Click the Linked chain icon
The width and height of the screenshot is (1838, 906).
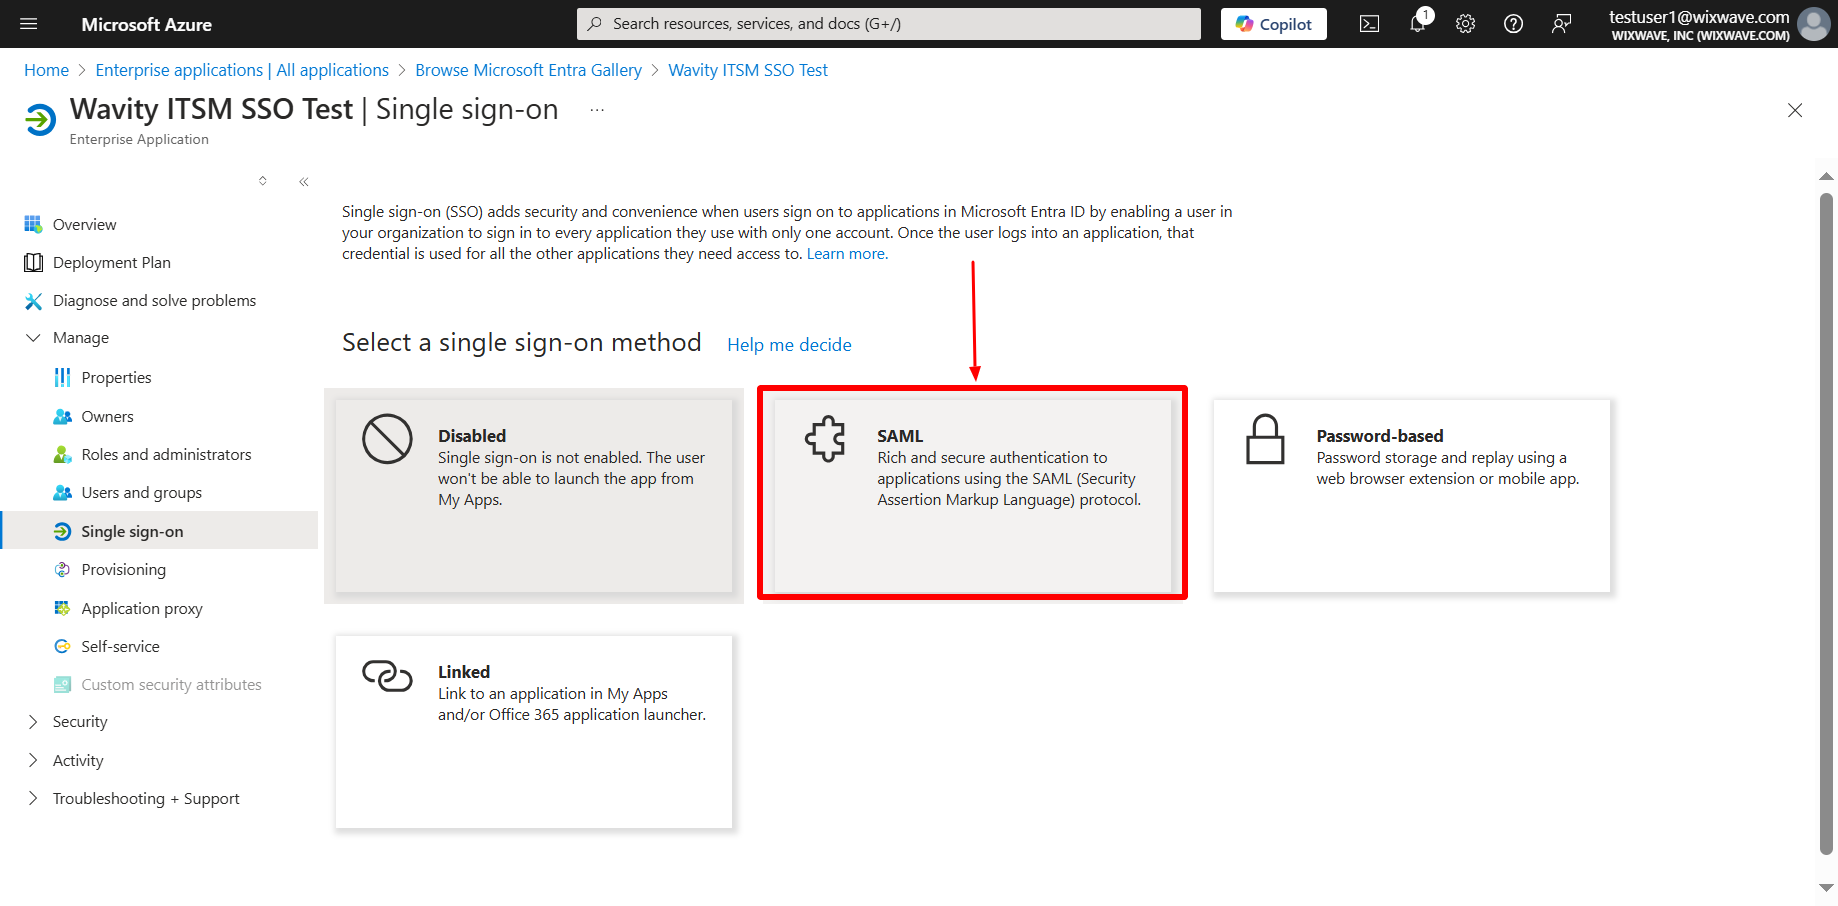tap(387, 676)
